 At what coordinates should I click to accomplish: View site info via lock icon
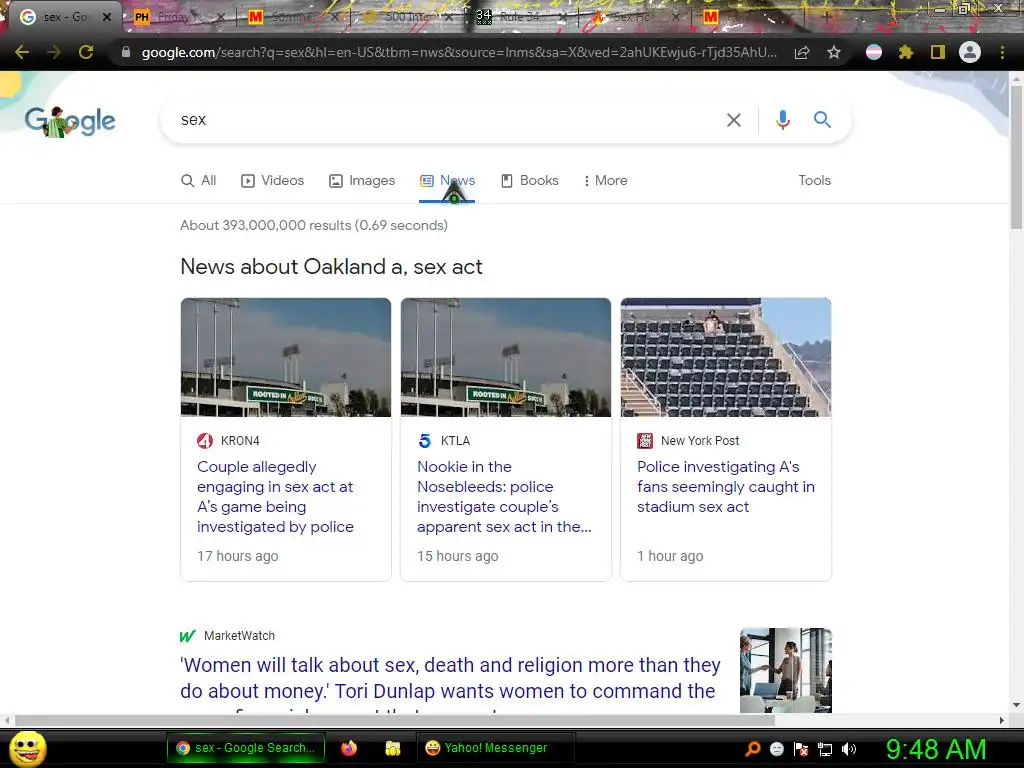[x=126, y=52]
